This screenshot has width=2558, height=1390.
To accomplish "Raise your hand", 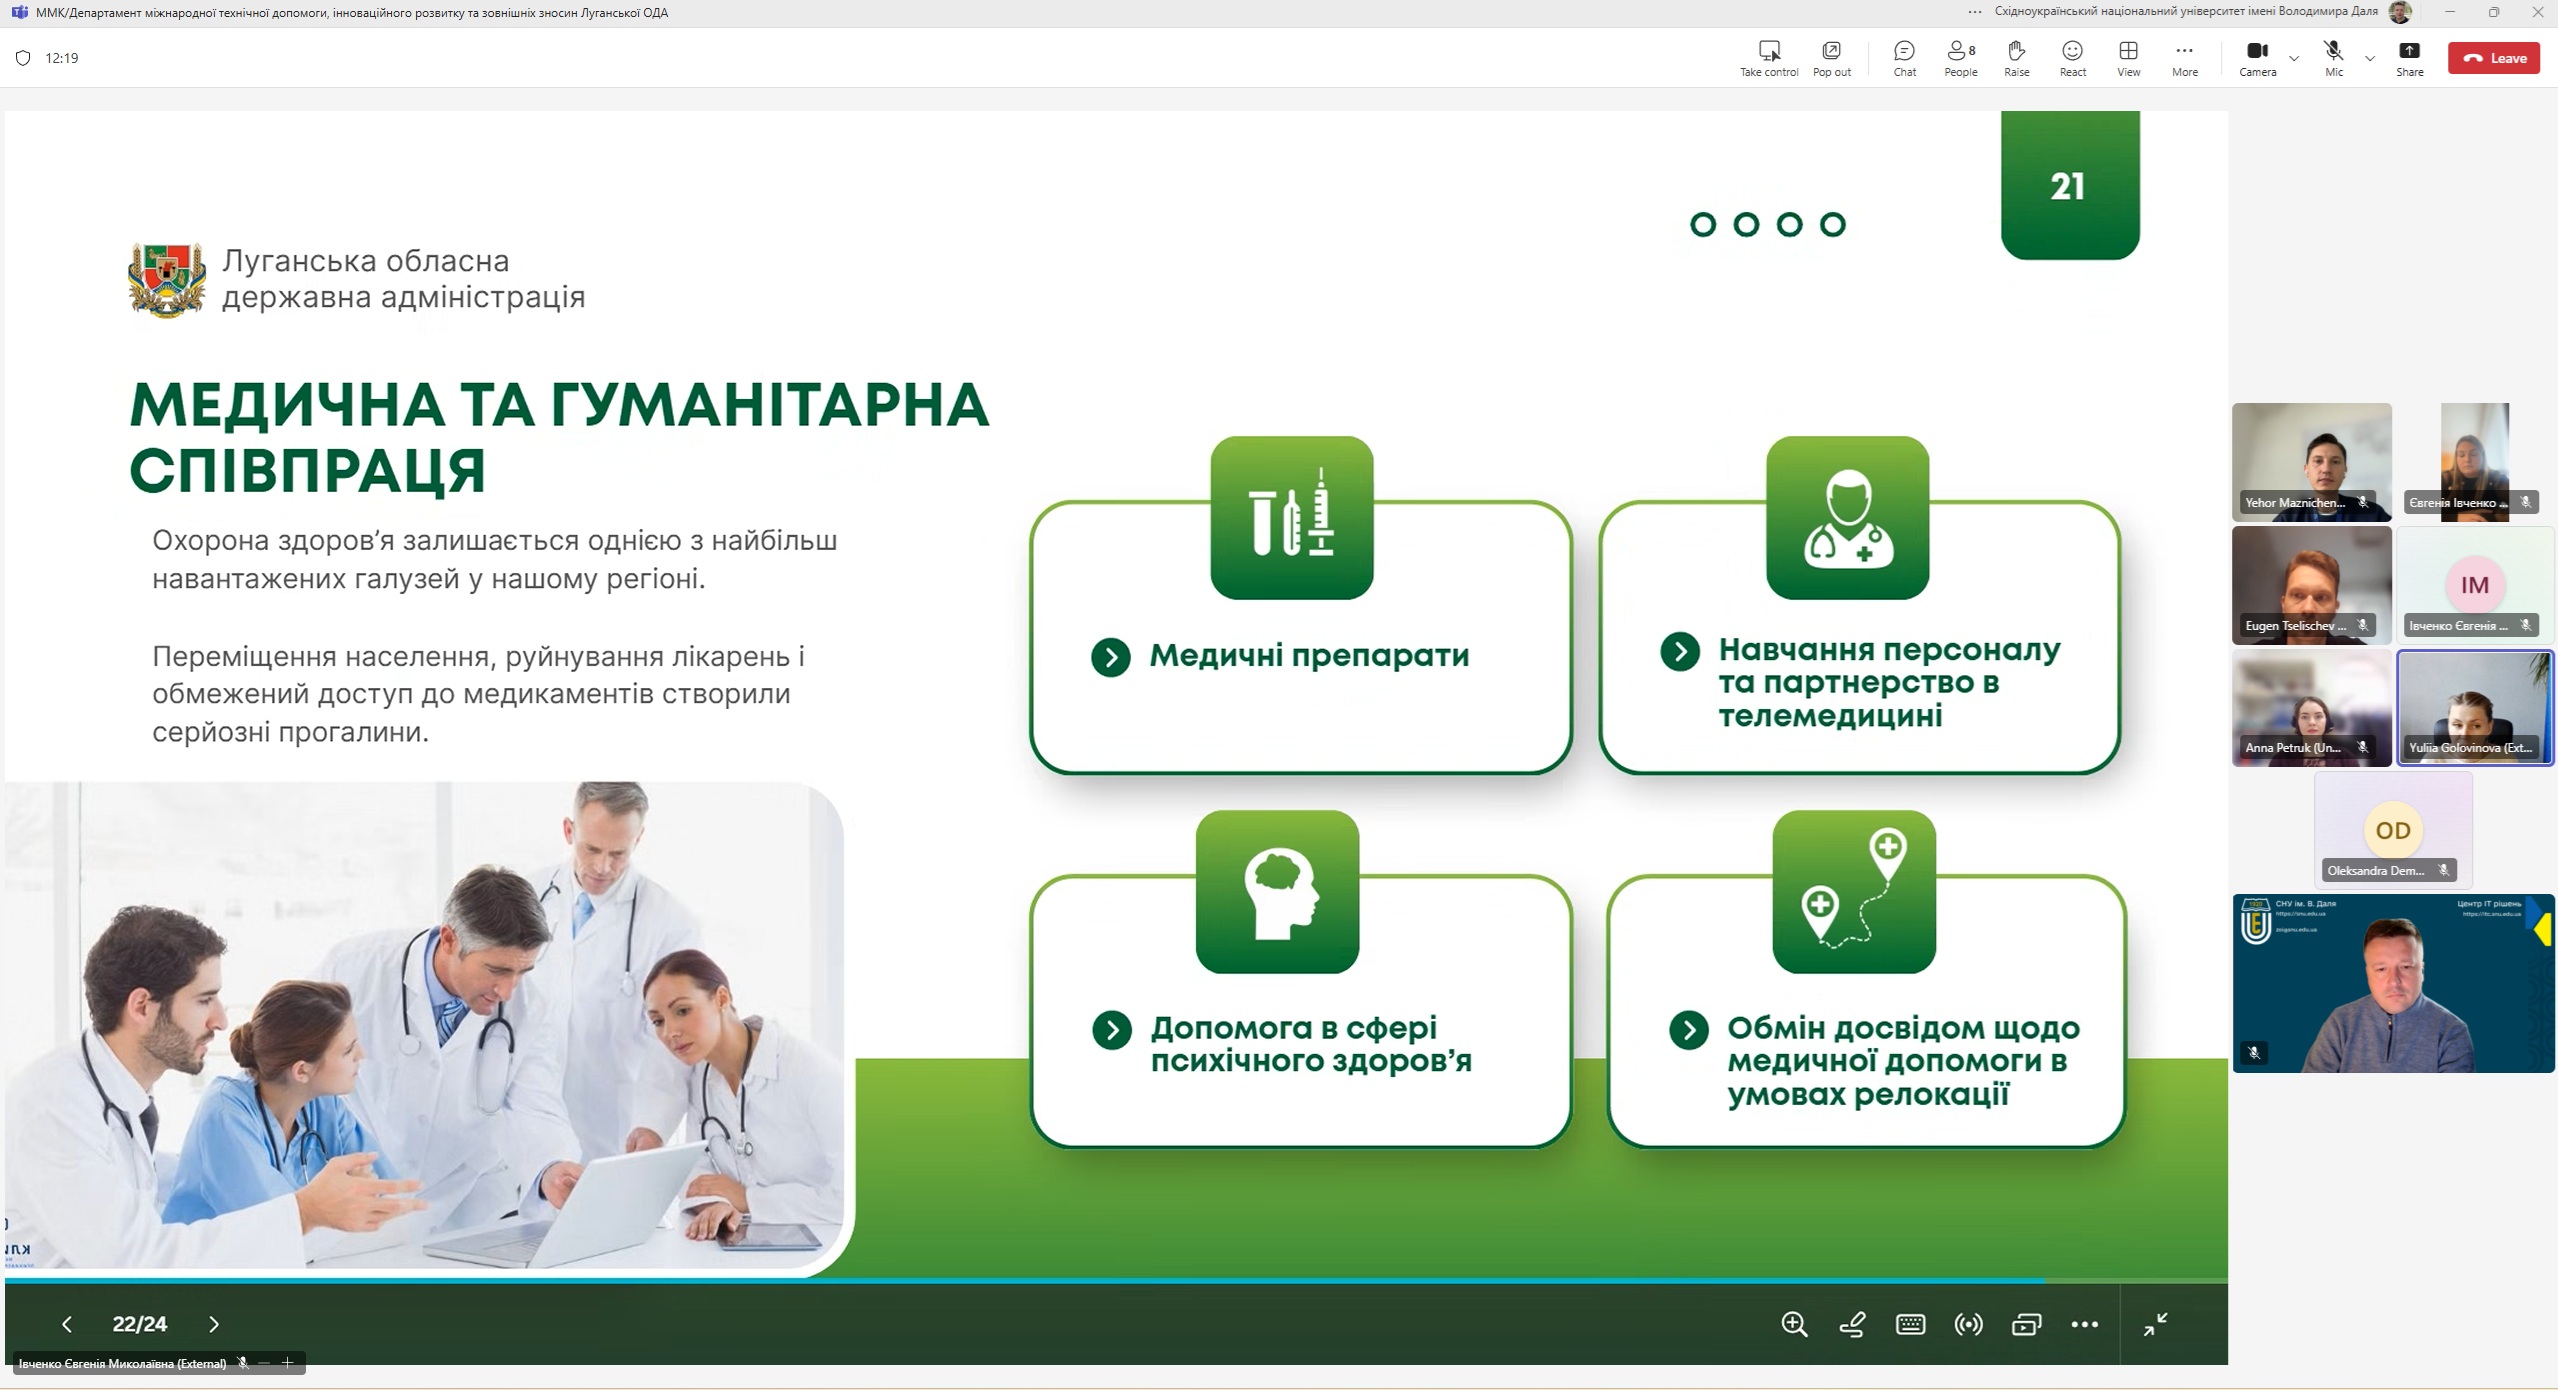I will coord(2015,58).
